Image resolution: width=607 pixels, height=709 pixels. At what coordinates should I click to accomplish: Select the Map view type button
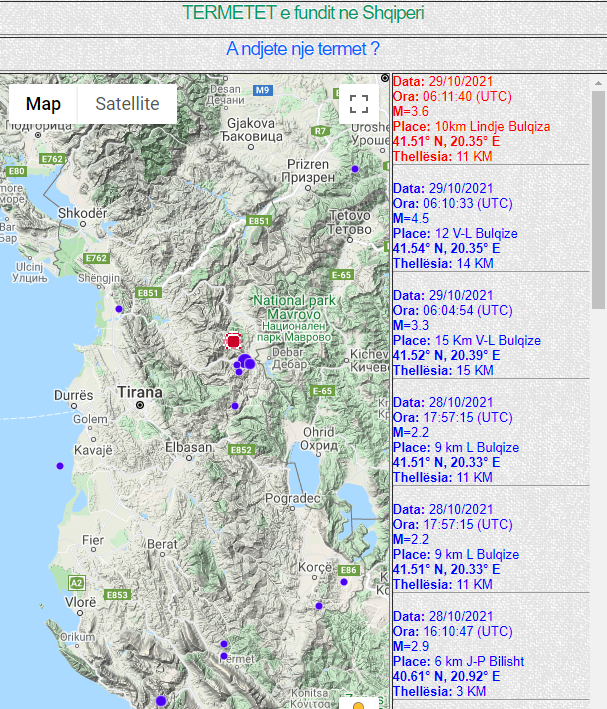tap(43, 104)
